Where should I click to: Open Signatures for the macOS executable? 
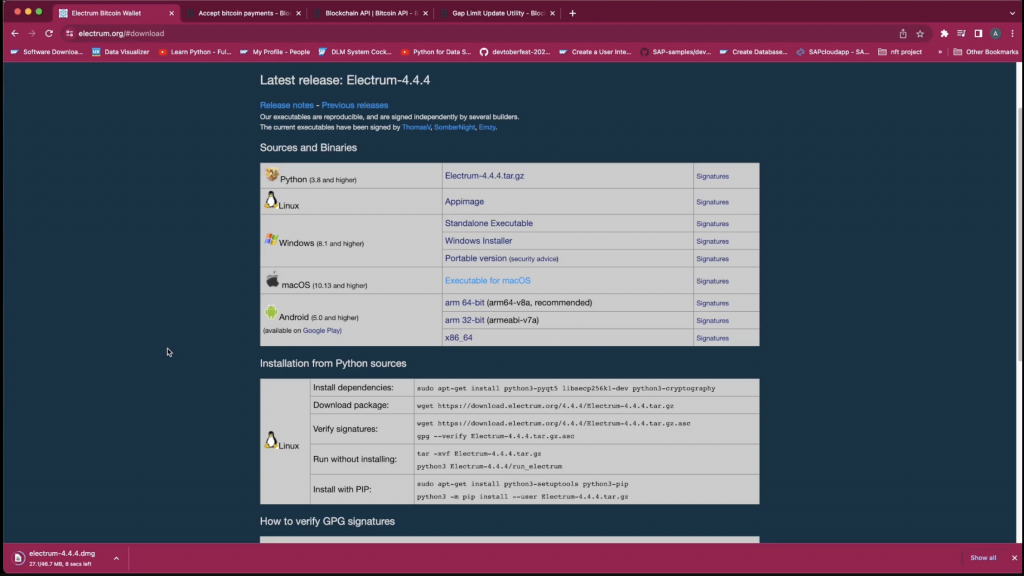[x=712, y=281]
